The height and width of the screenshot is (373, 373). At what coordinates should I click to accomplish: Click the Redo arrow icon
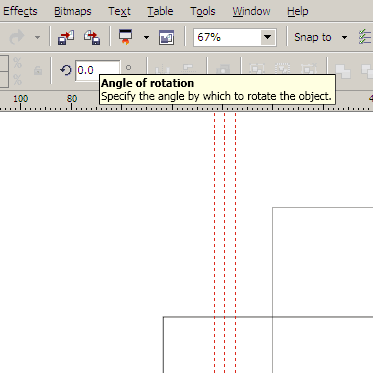coord(16,37)
